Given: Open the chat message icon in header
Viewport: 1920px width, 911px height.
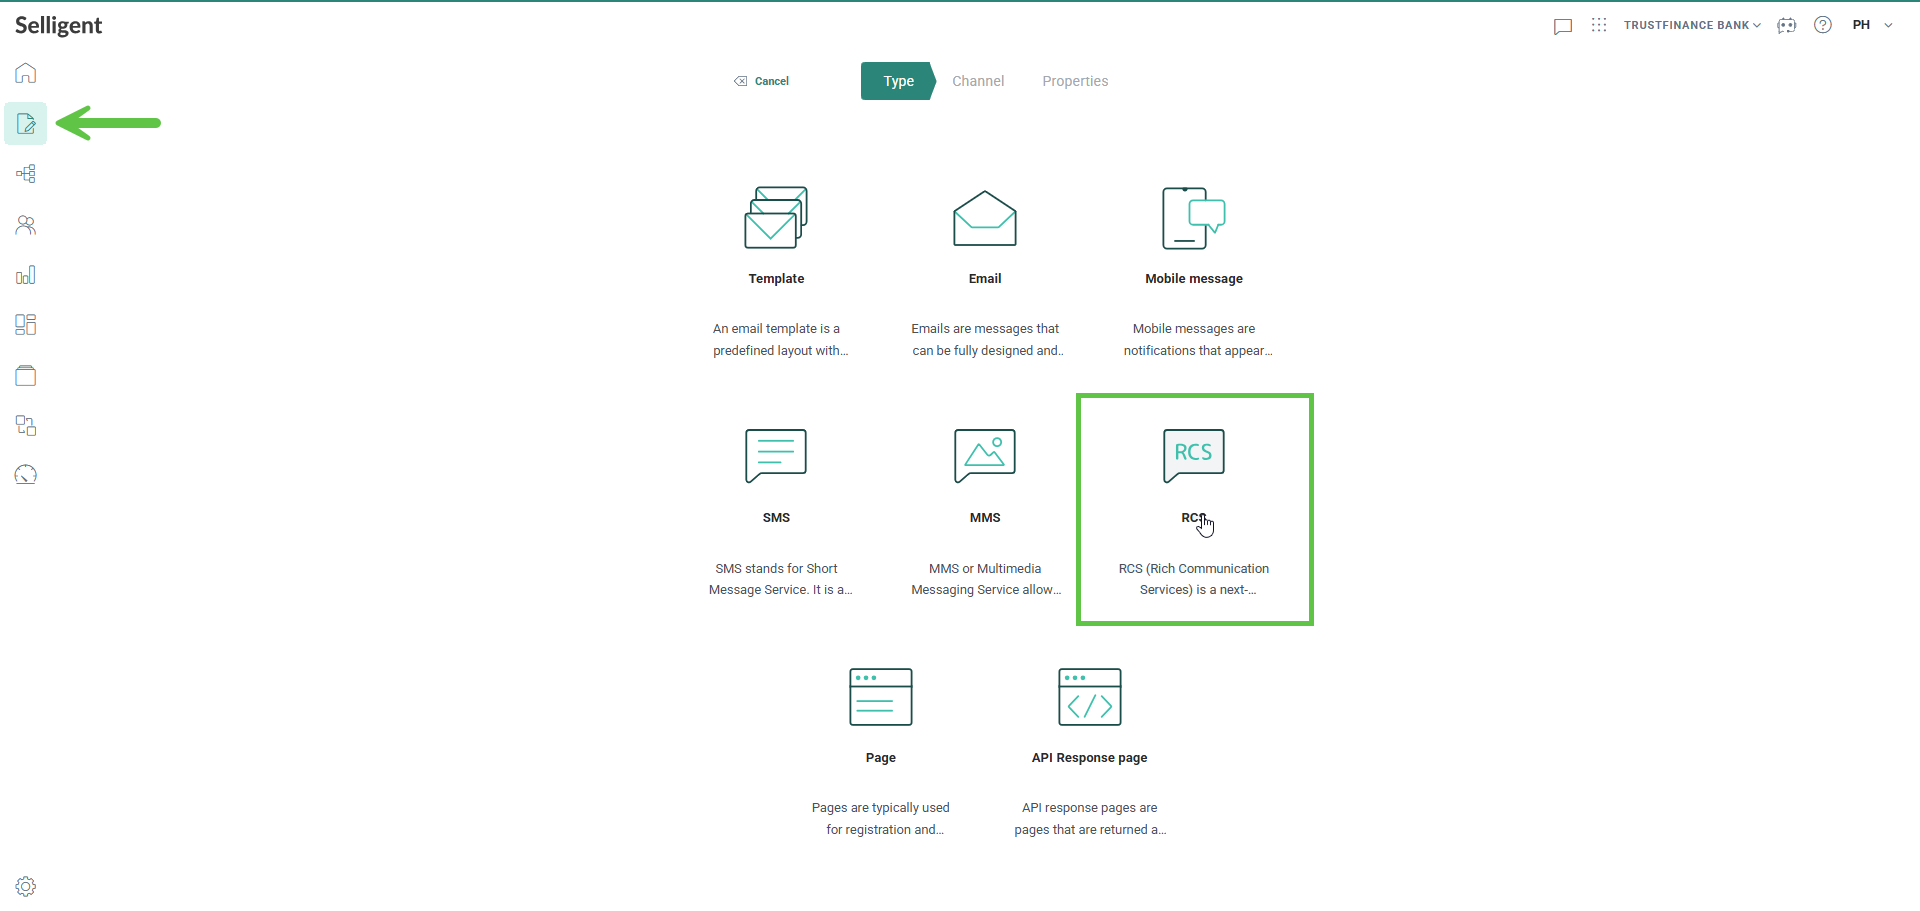Looking at the screenshot, I should tap(1563, 26).
